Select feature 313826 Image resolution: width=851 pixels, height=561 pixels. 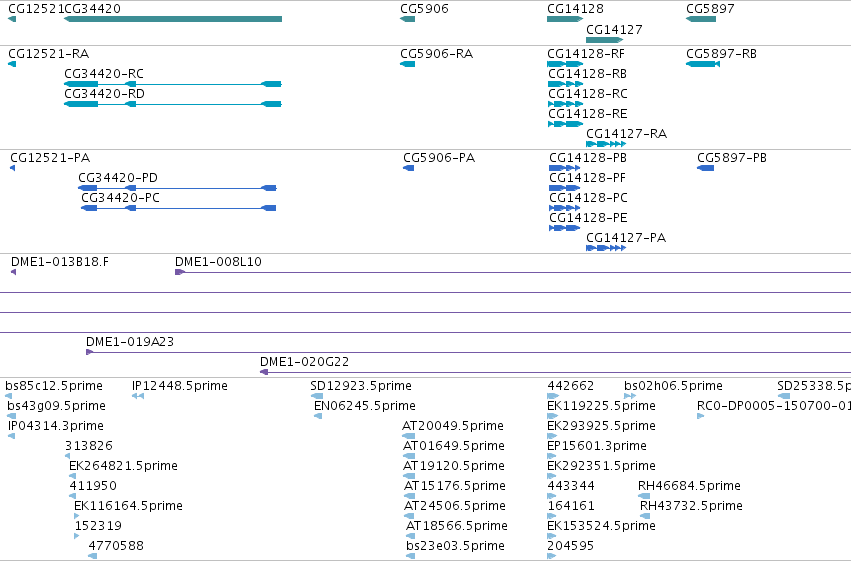[x=67, y=456]
